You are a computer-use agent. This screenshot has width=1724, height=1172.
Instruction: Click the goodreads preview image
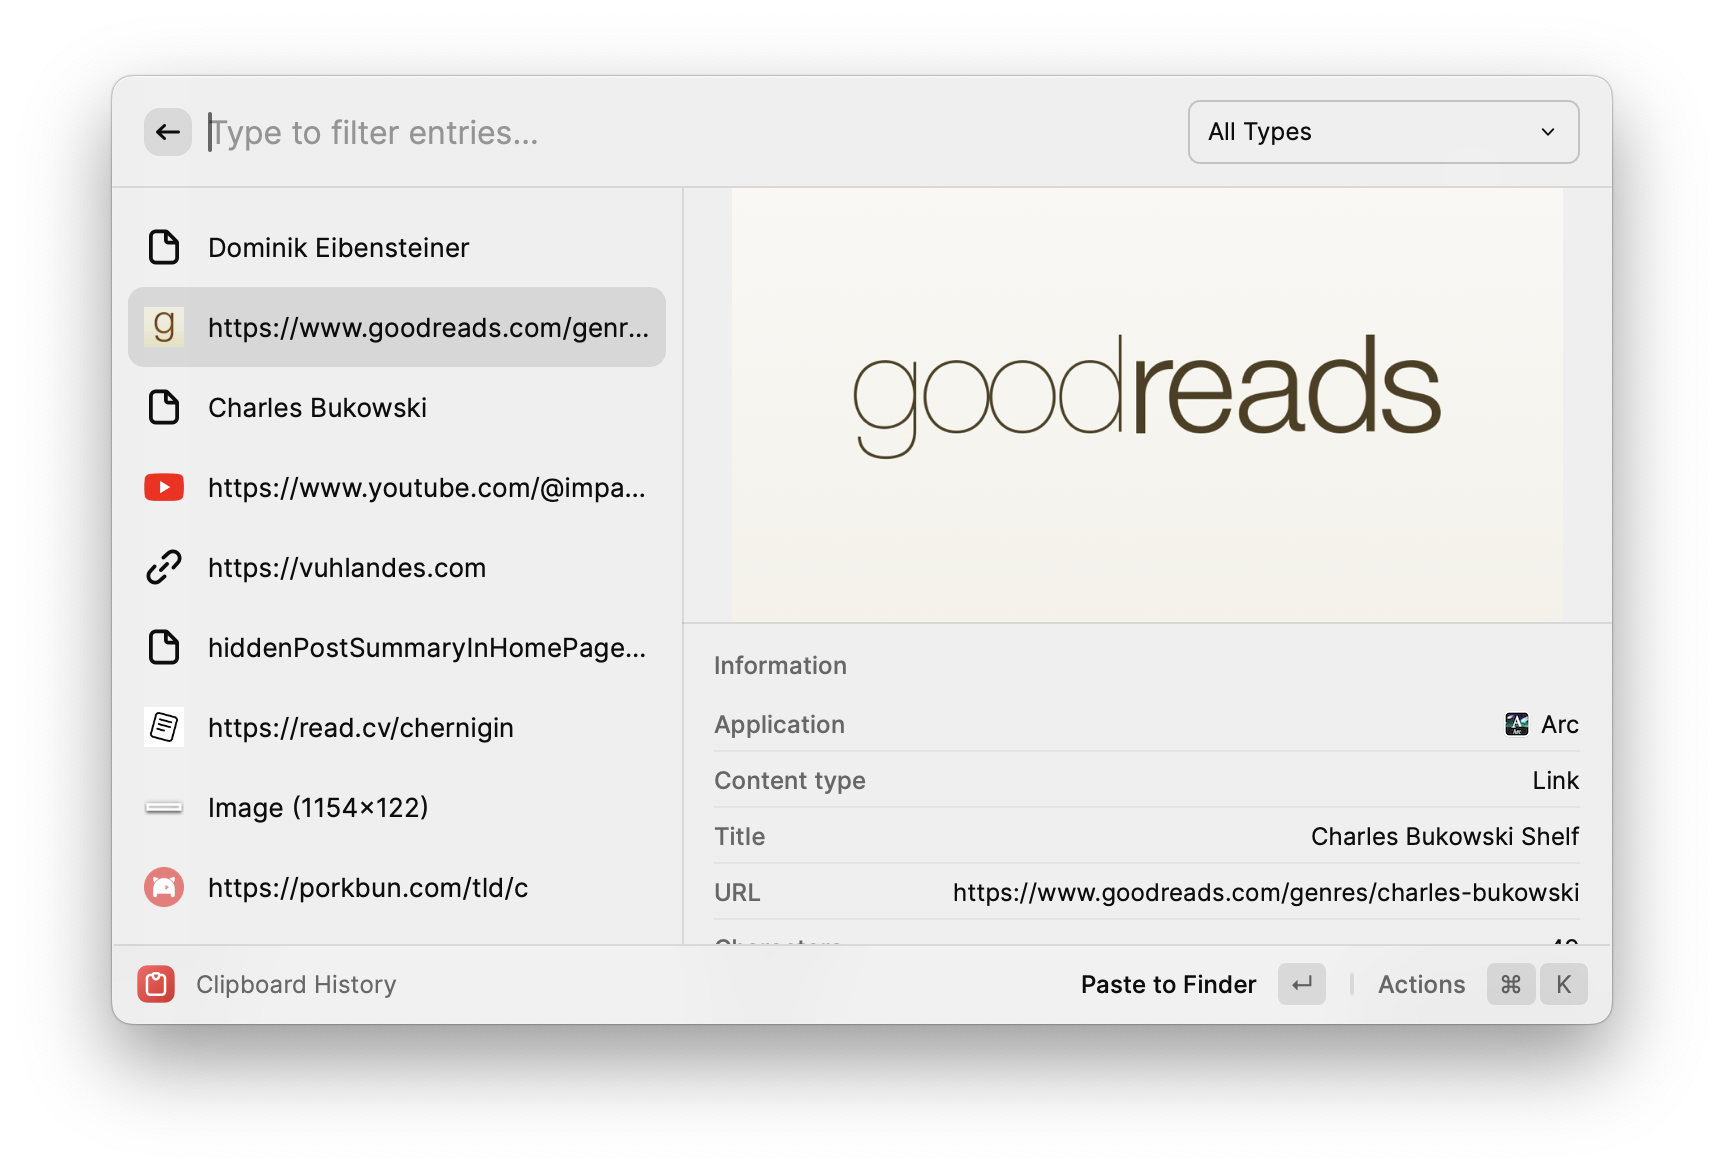(x=1147, y=404)
